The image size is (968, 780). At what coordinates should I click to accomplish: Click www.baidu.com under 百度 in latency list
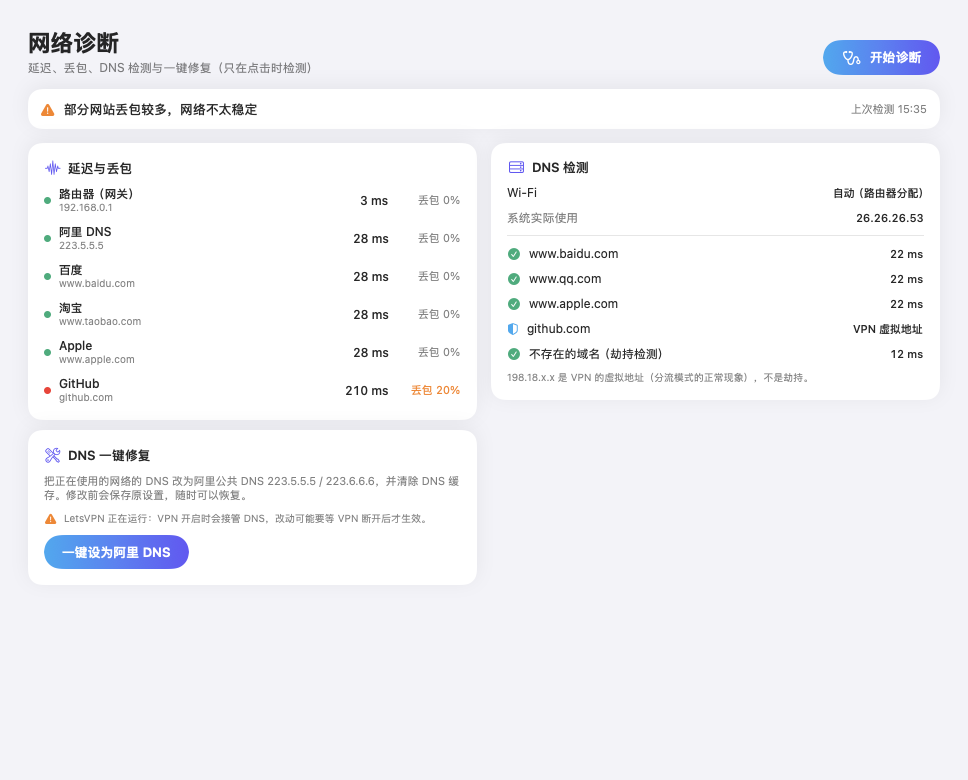97,284
